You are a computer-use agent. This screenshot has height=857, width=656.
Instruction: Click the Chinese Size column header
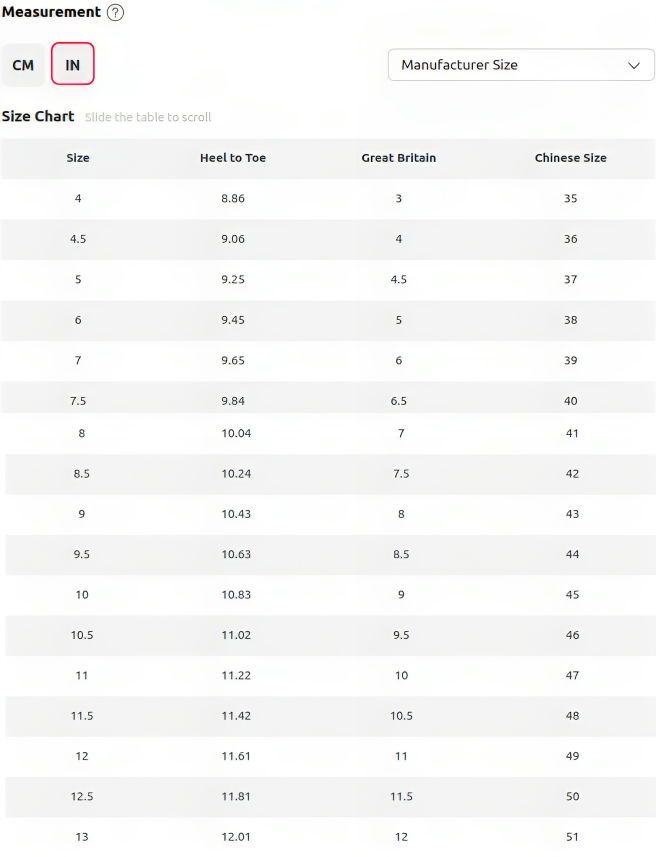point(571,158)
